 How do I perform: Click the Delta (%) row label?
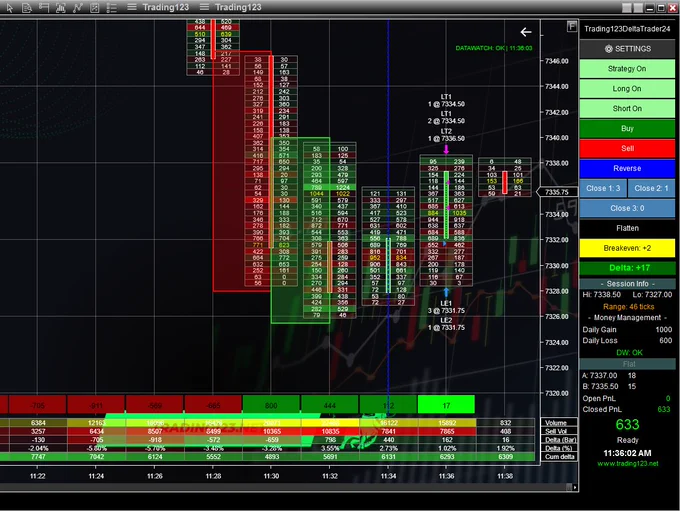(559, 448)
